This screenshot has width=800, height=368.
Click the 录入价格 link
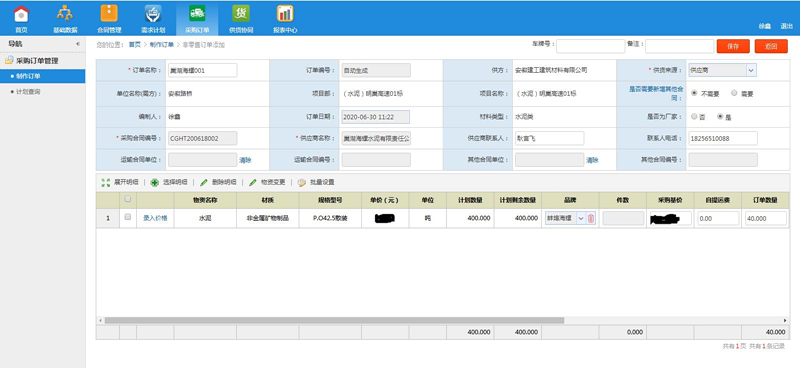pyautogui.click(x=155, y=218)
